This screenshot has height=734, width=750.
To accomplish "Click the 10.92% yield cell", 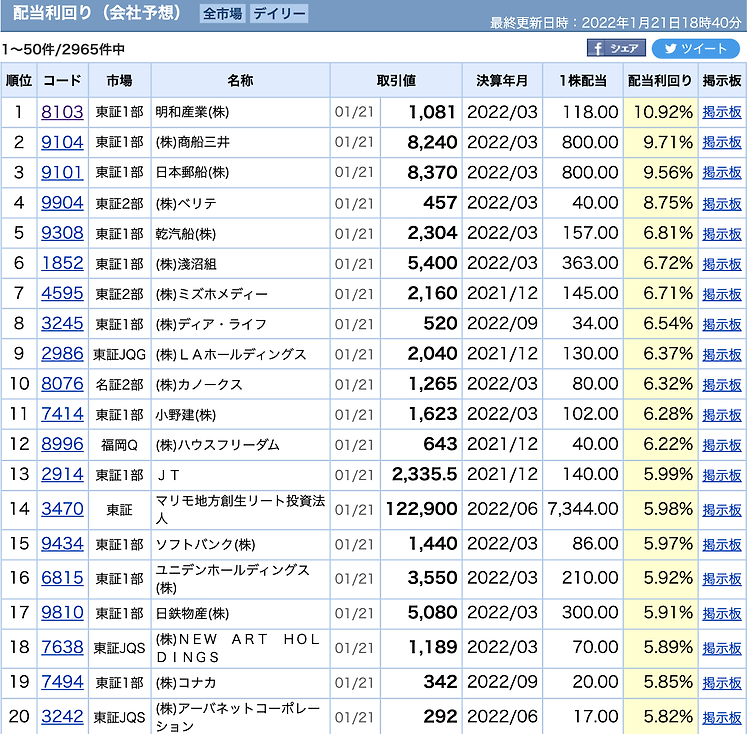I will tap(660, 112).
